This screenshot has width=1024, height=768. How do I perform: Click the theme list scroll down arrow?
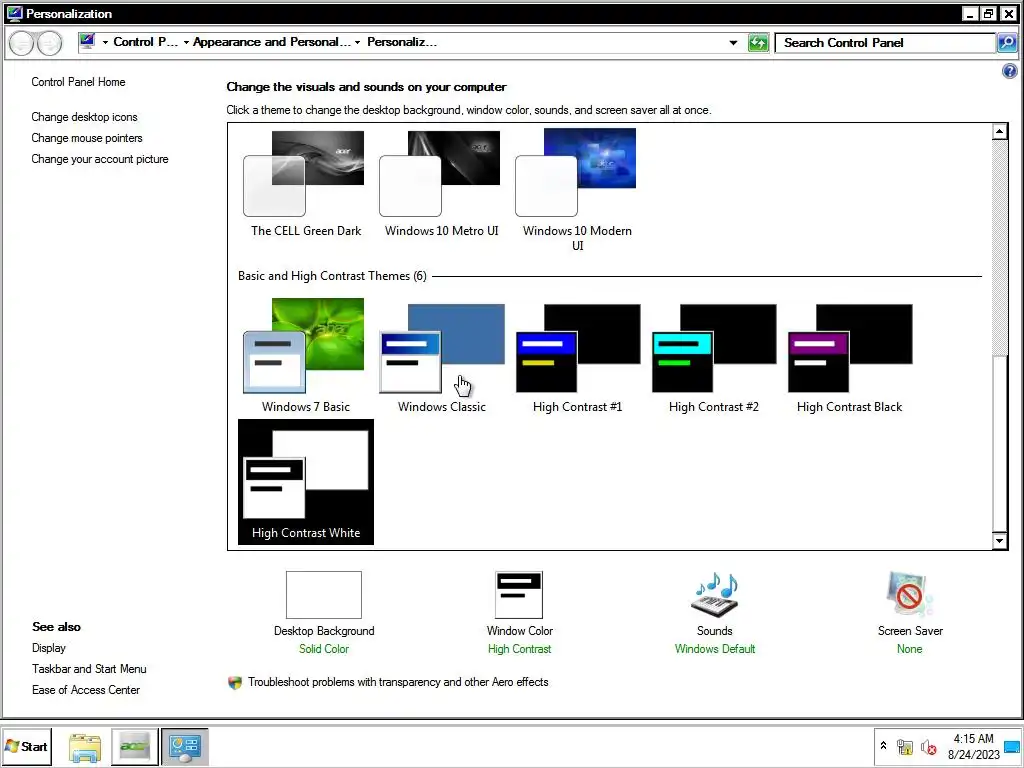click(999, 541)
